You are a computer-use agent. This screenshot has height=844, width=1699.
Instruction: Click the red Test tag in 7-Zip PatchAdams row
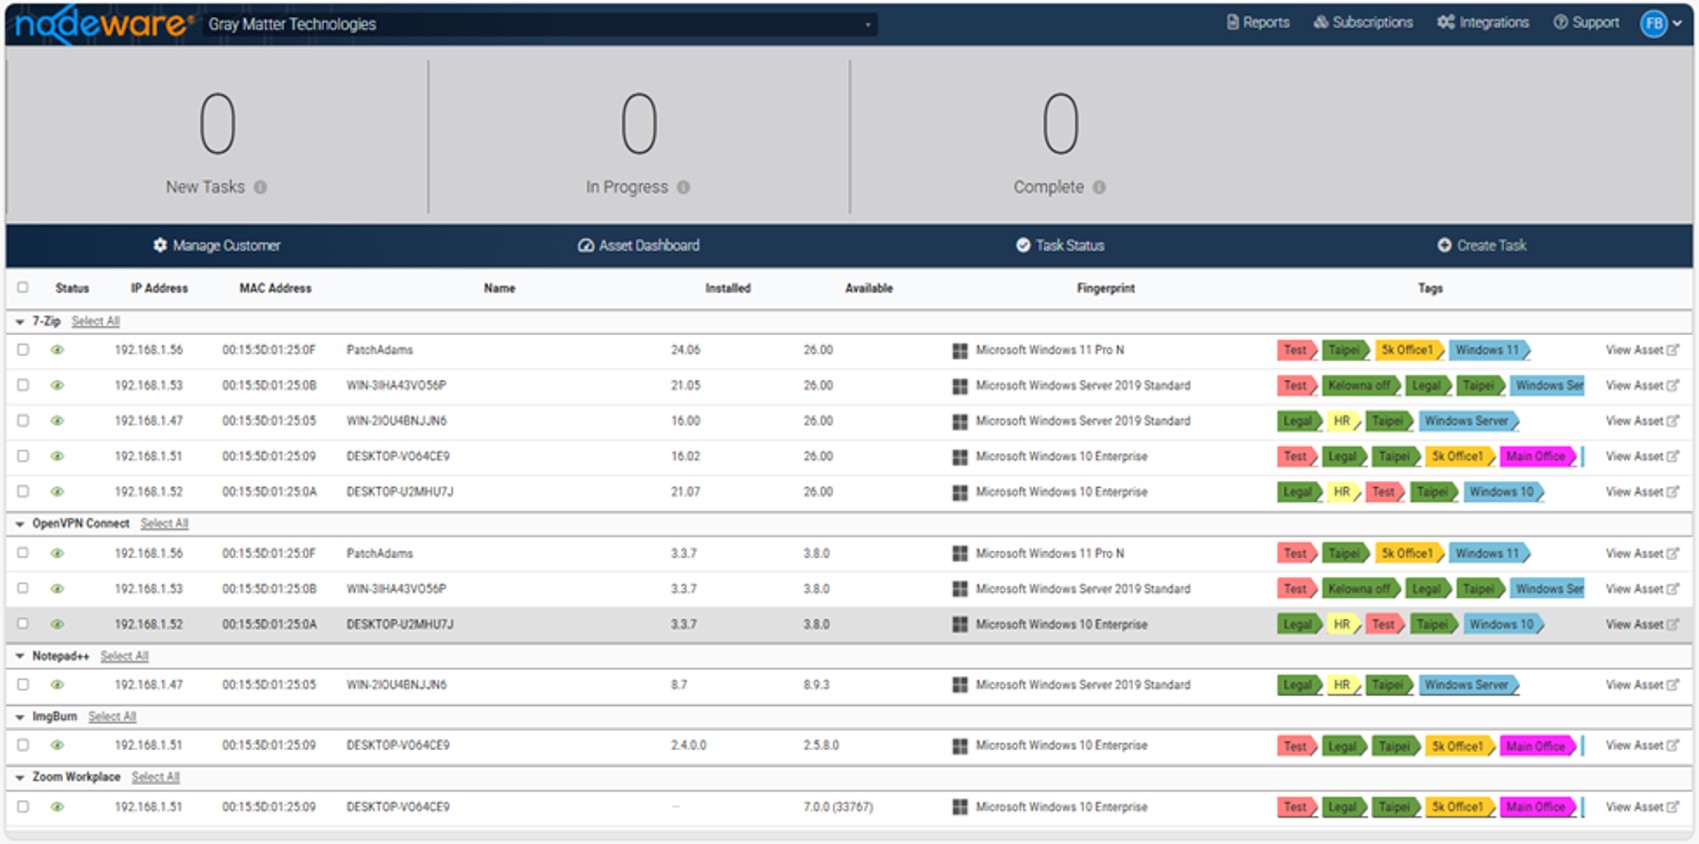1297,350
